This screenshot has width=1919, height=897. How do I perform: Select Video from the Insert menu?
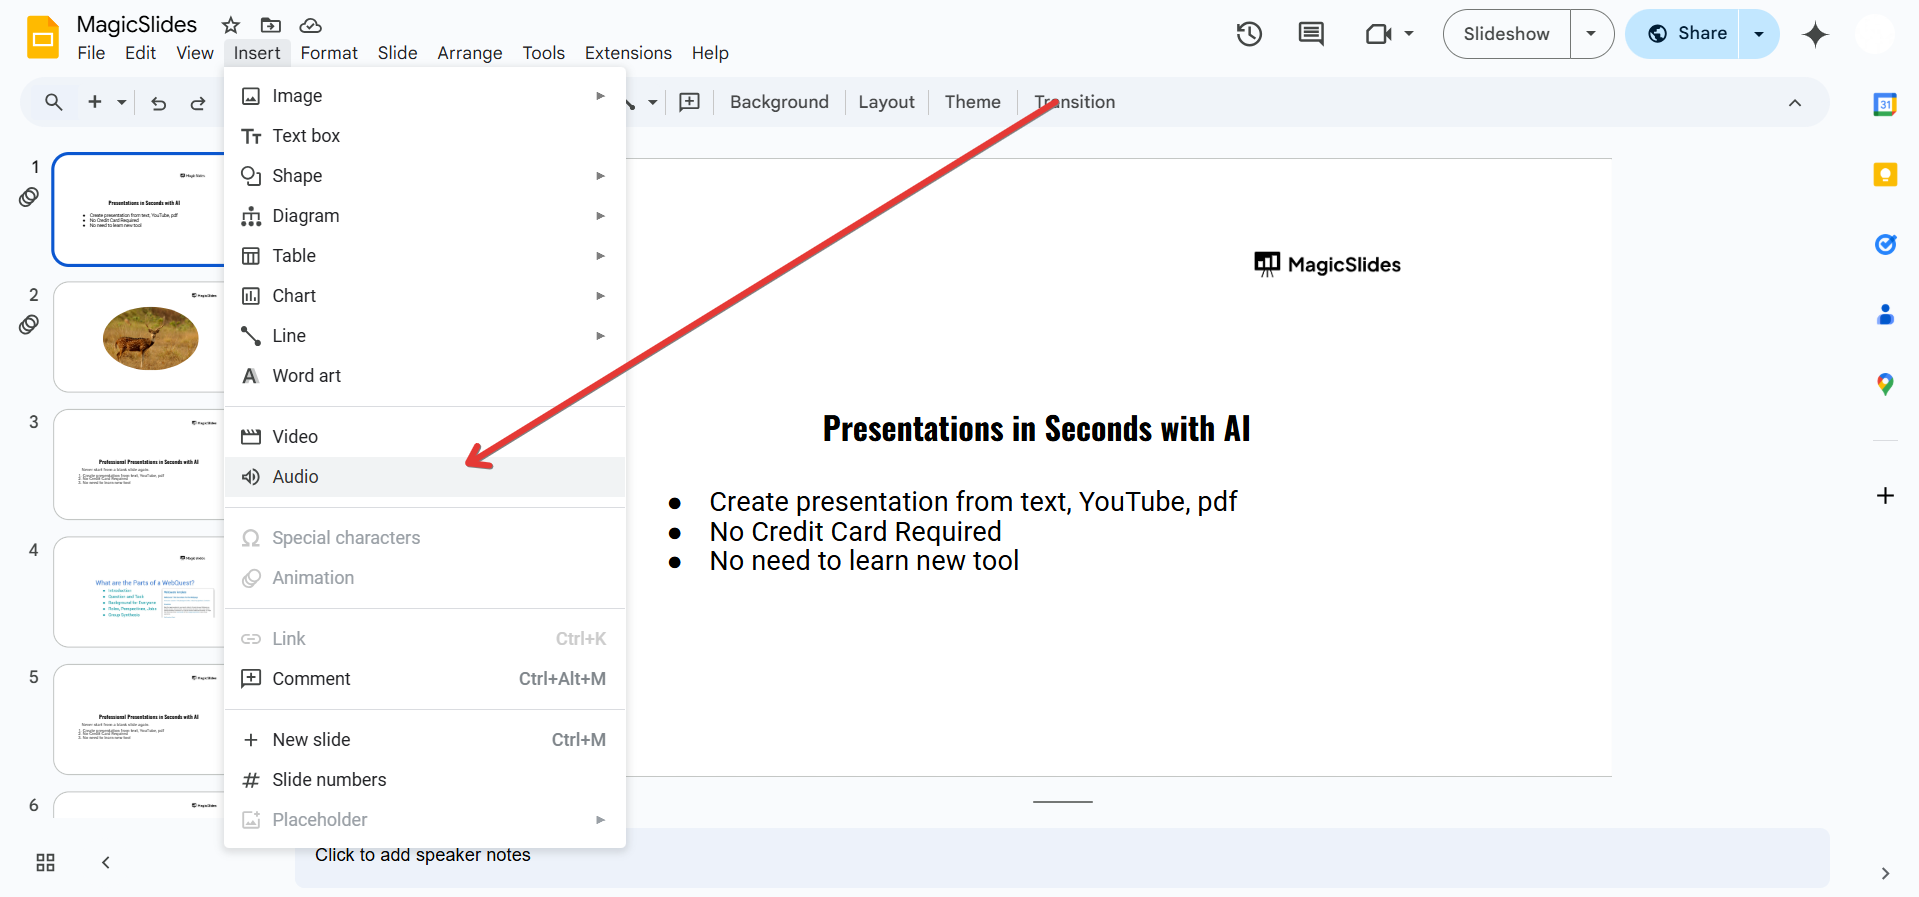pos(425,437)
